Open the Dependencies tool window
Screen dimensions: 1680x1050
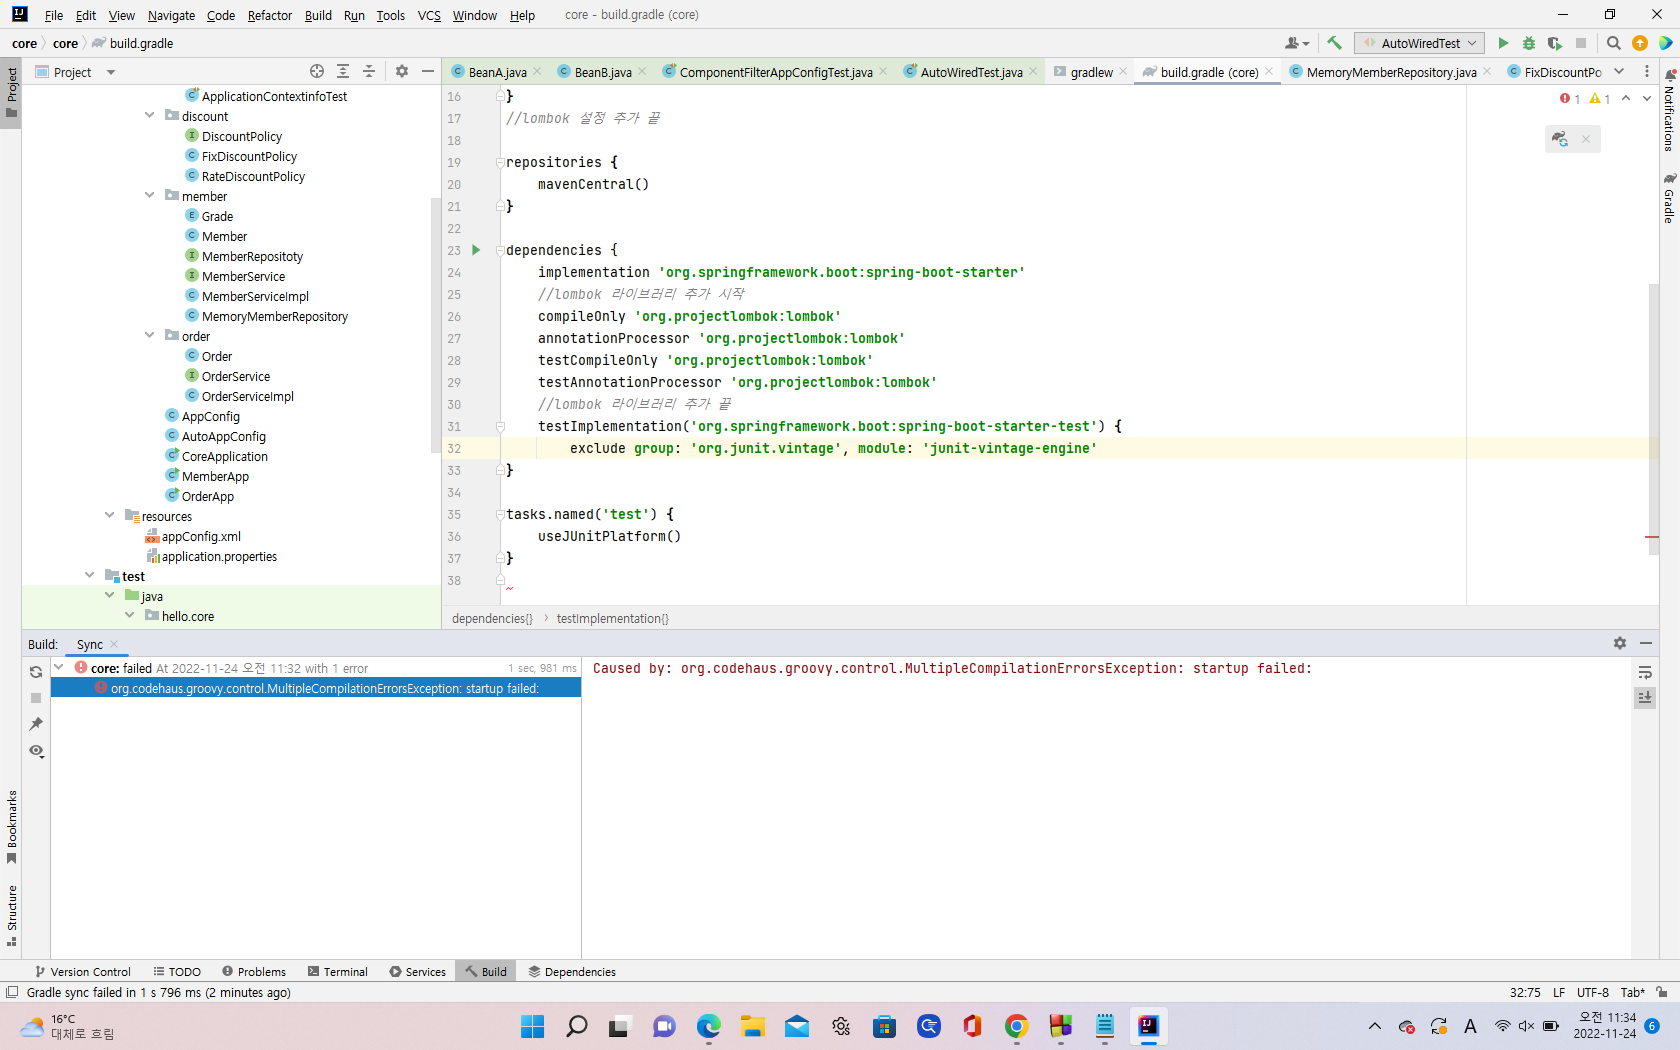tap(572, 971)
